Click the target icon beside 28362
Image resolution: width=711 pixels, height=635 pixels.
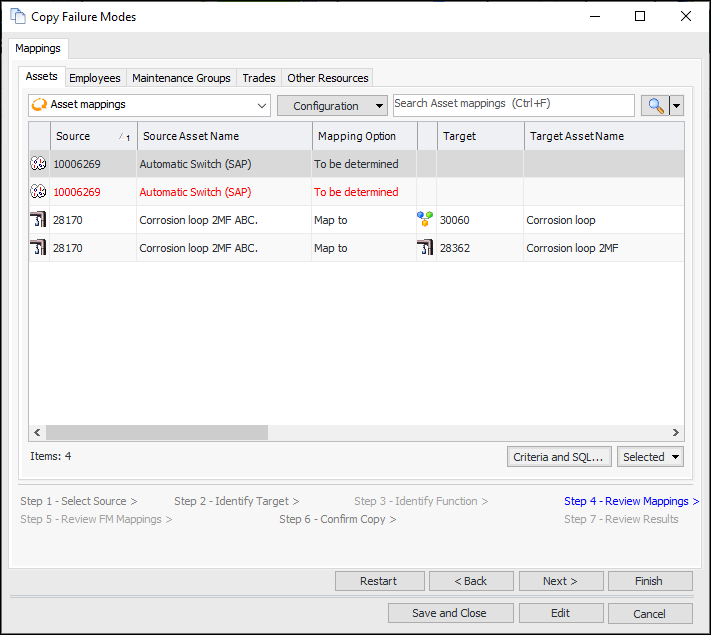[426, 248]
